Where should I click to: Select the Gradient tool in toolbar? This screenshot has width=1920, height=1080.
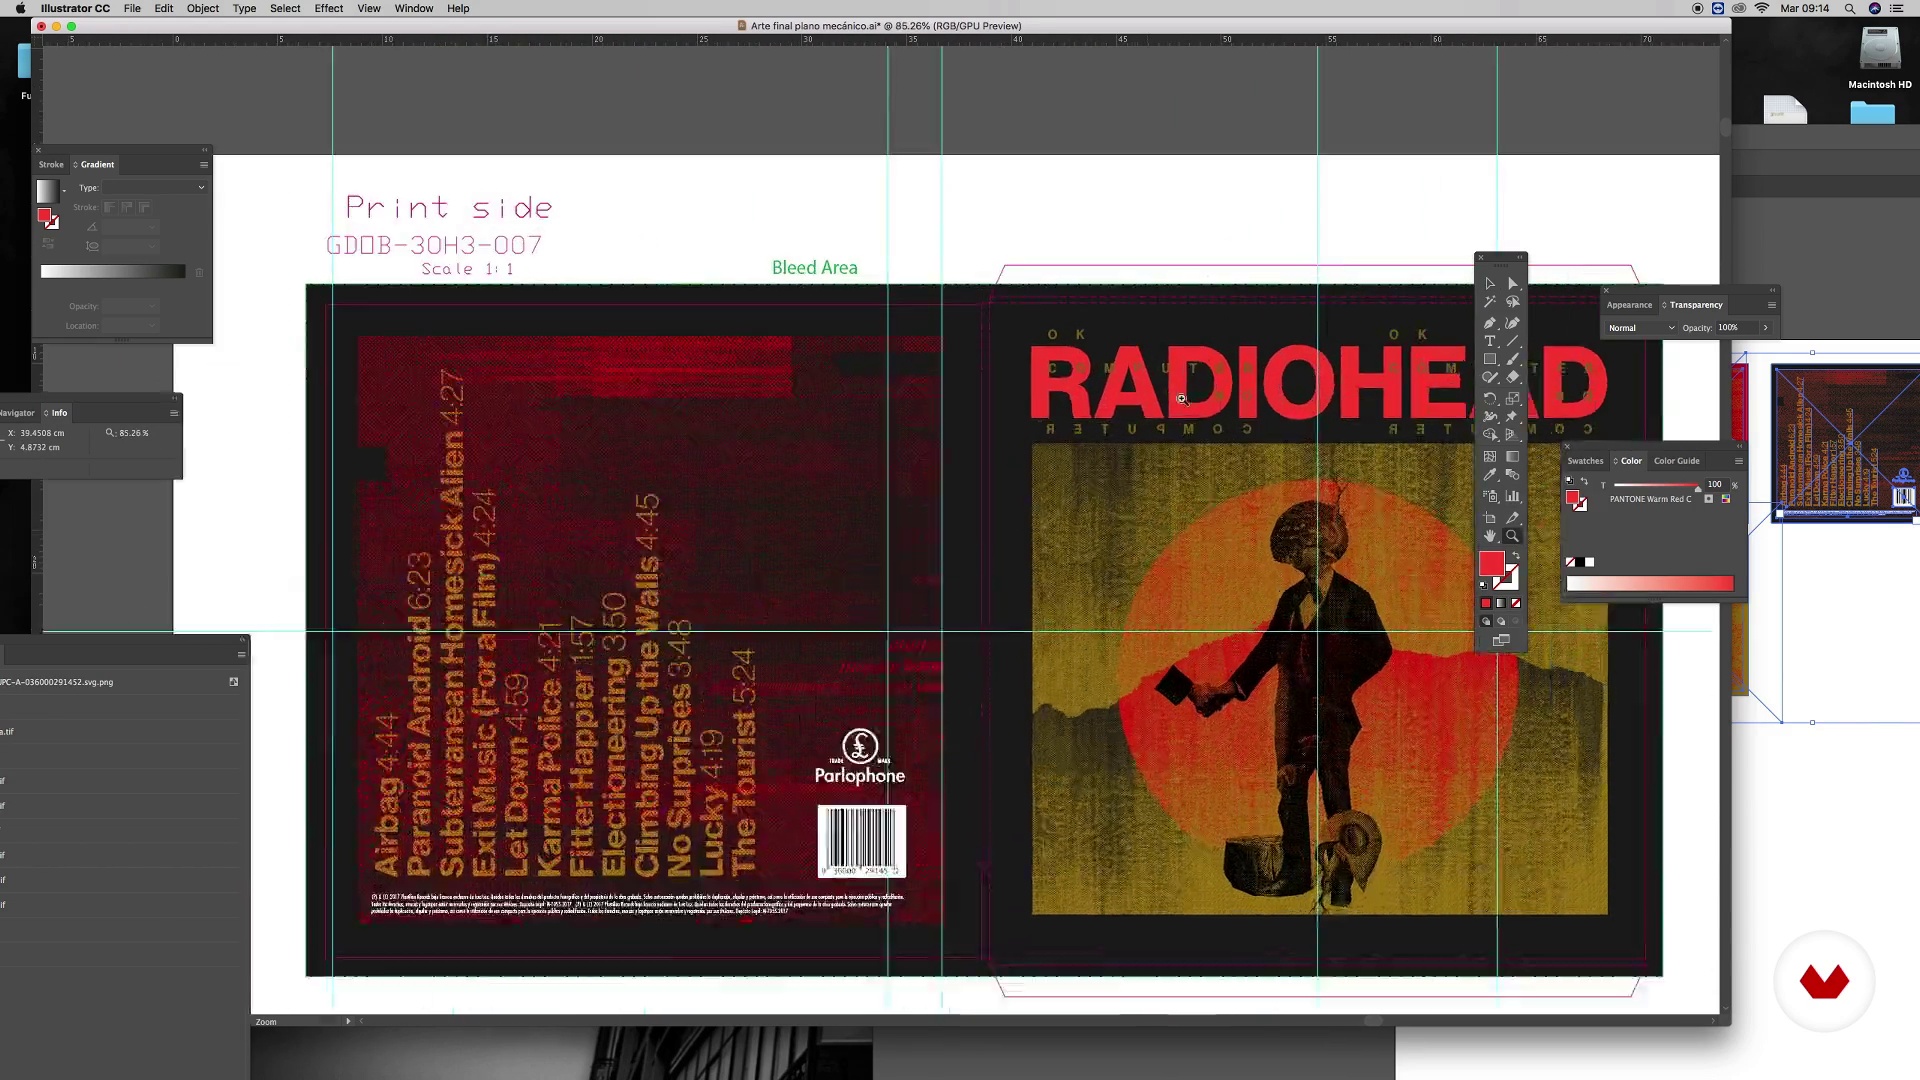pos(1513,457)
